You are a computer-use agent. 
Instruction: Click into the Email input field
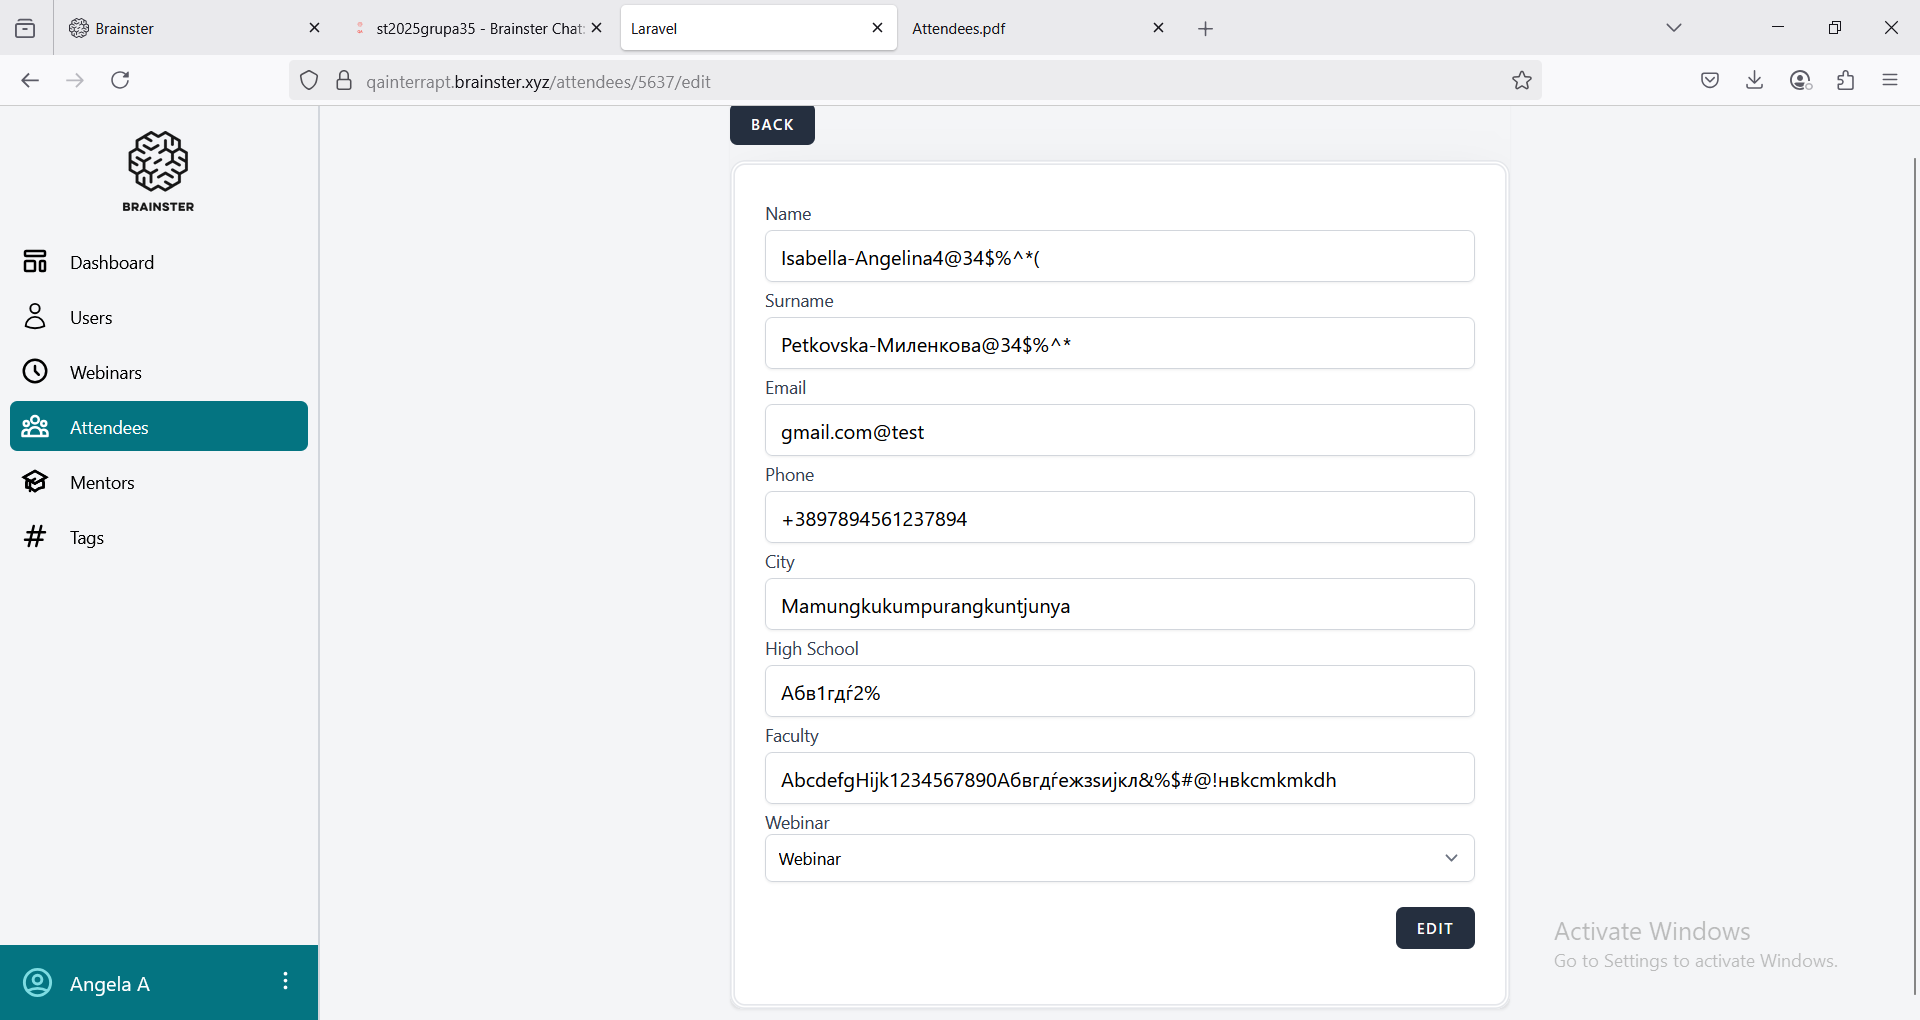point(1119,431)
